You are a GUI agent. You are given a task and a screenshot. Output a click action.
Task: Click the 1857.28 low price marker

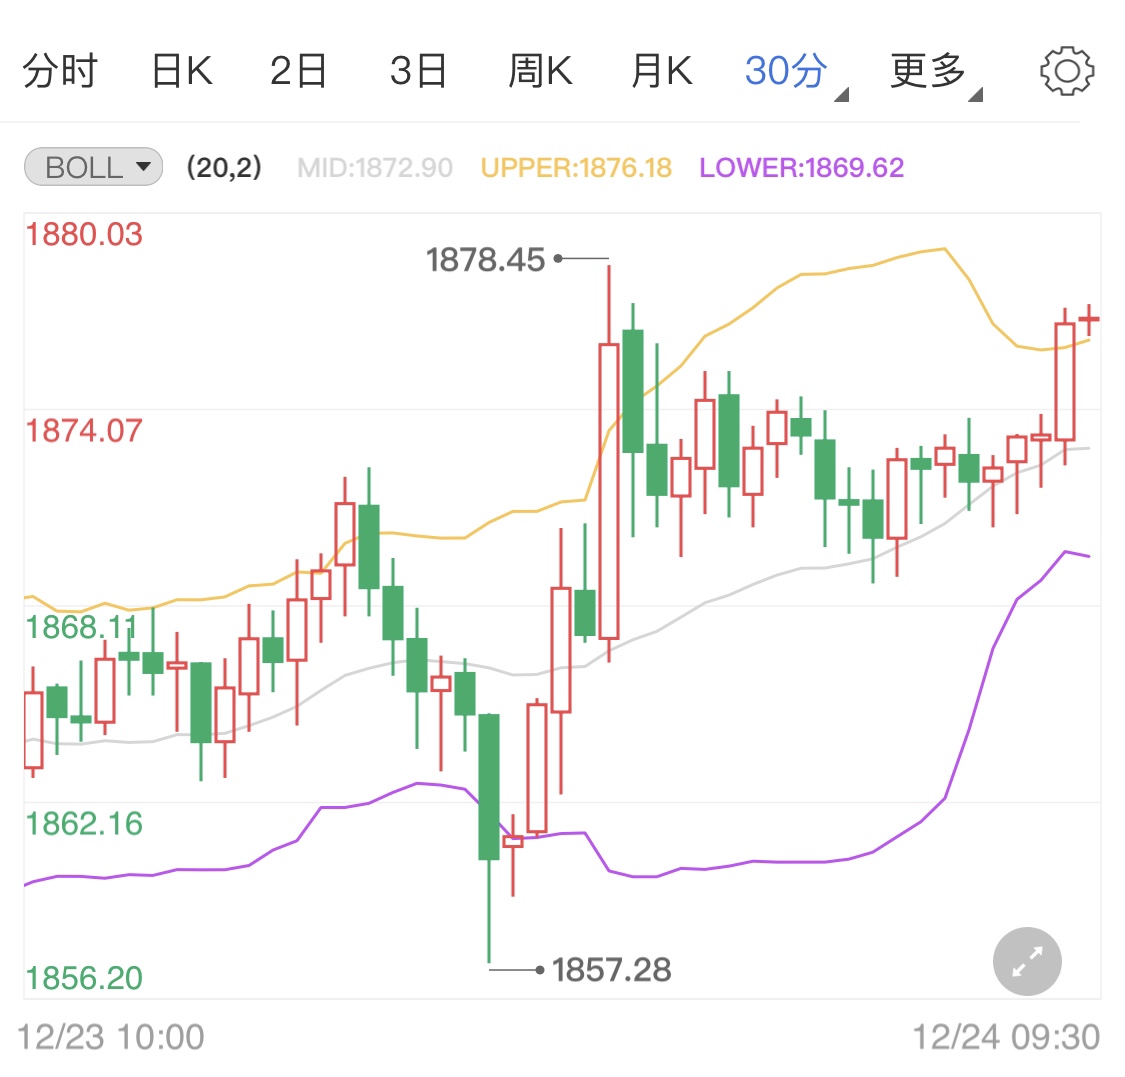[x=611, y=970]
